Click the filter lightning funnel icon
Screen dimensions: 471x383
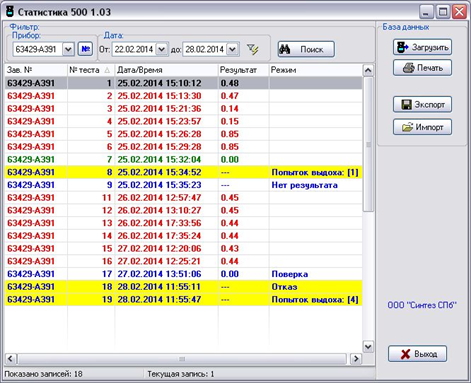coord(253,50)
